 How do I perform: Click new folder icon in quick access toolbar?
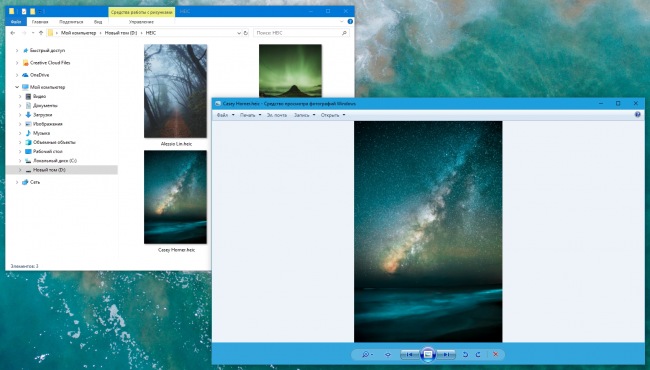pyautogui.click(x=32, y=11)
